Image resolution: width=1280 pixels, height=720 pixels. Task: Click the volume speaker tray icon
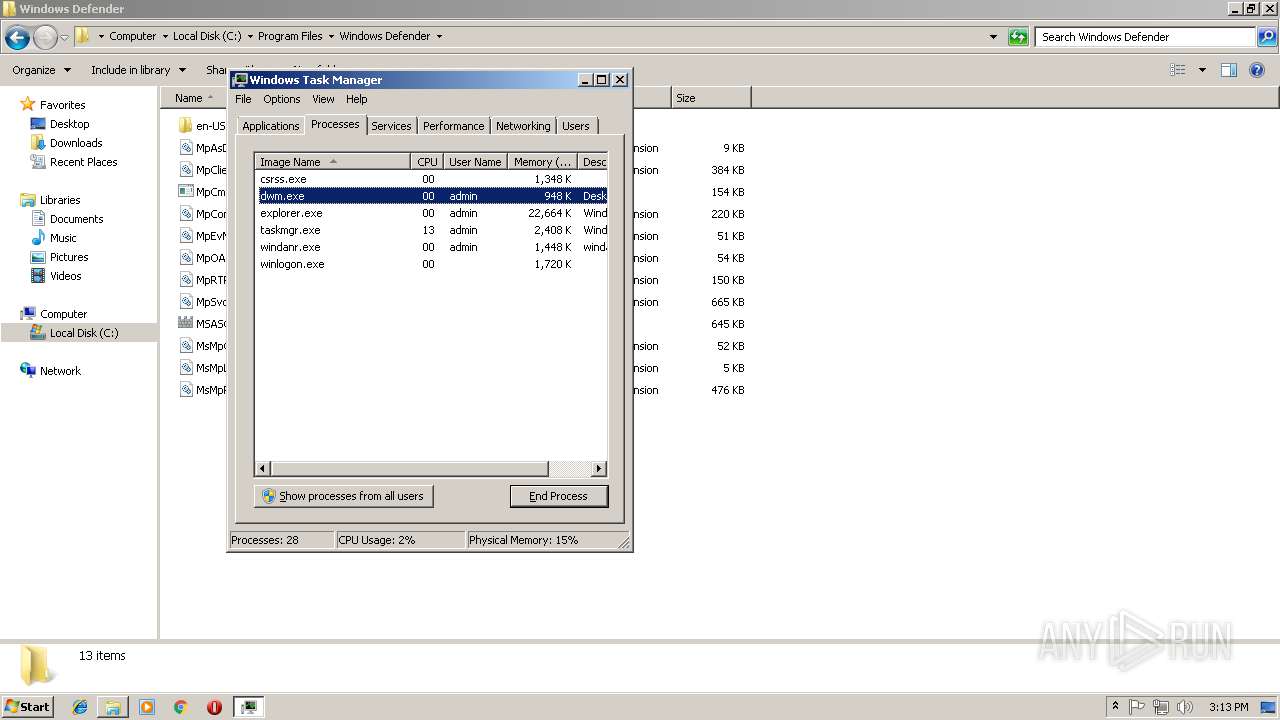1185,707
